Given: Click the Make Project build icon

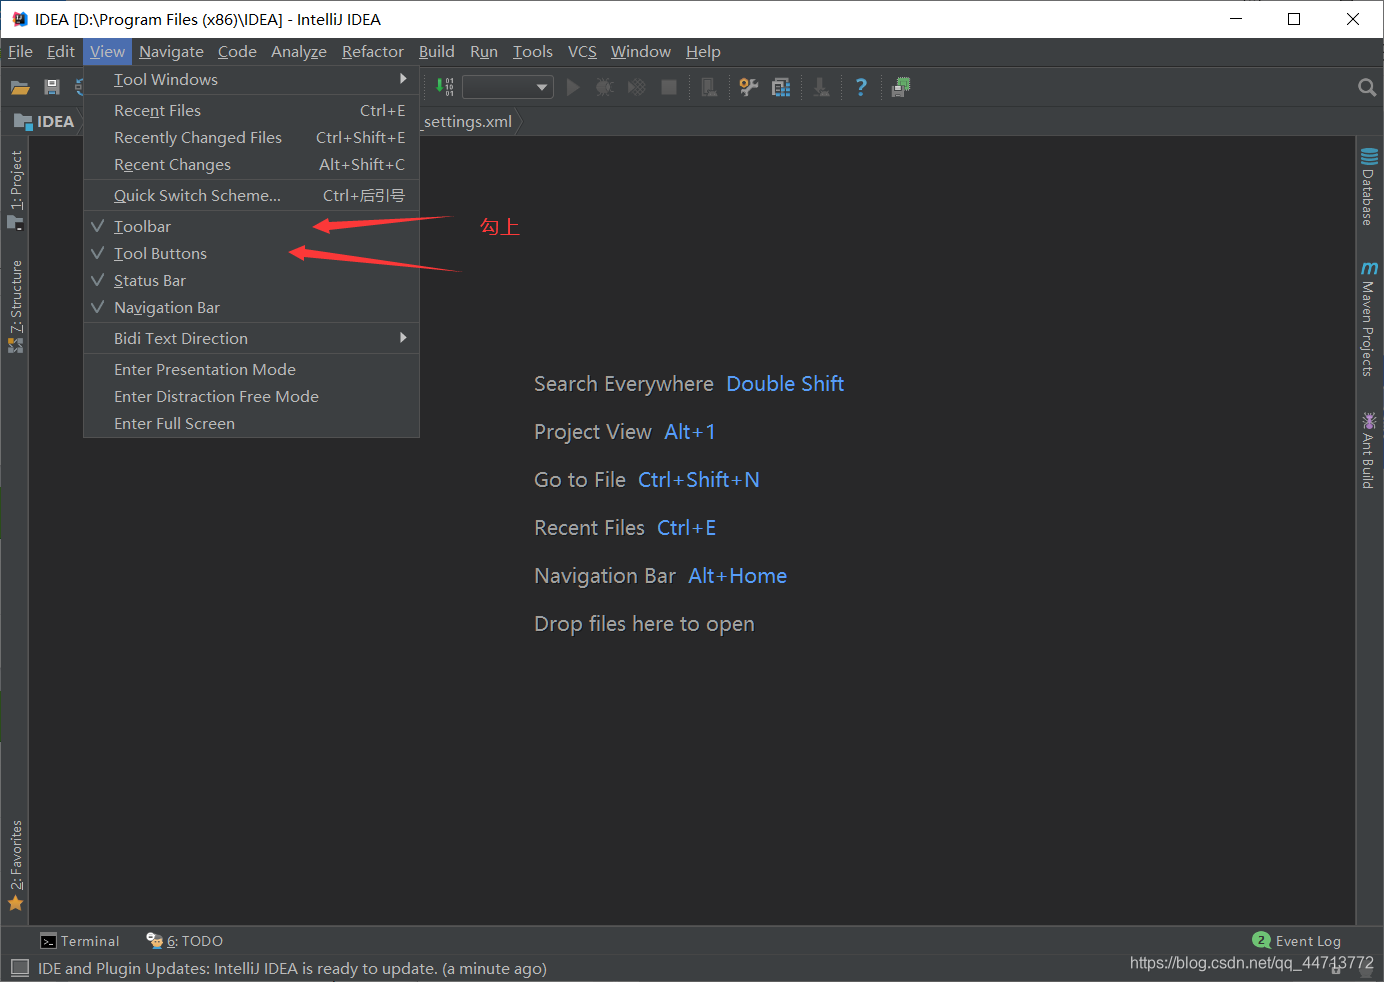Looking at the screenshot, I should (445, 88).
